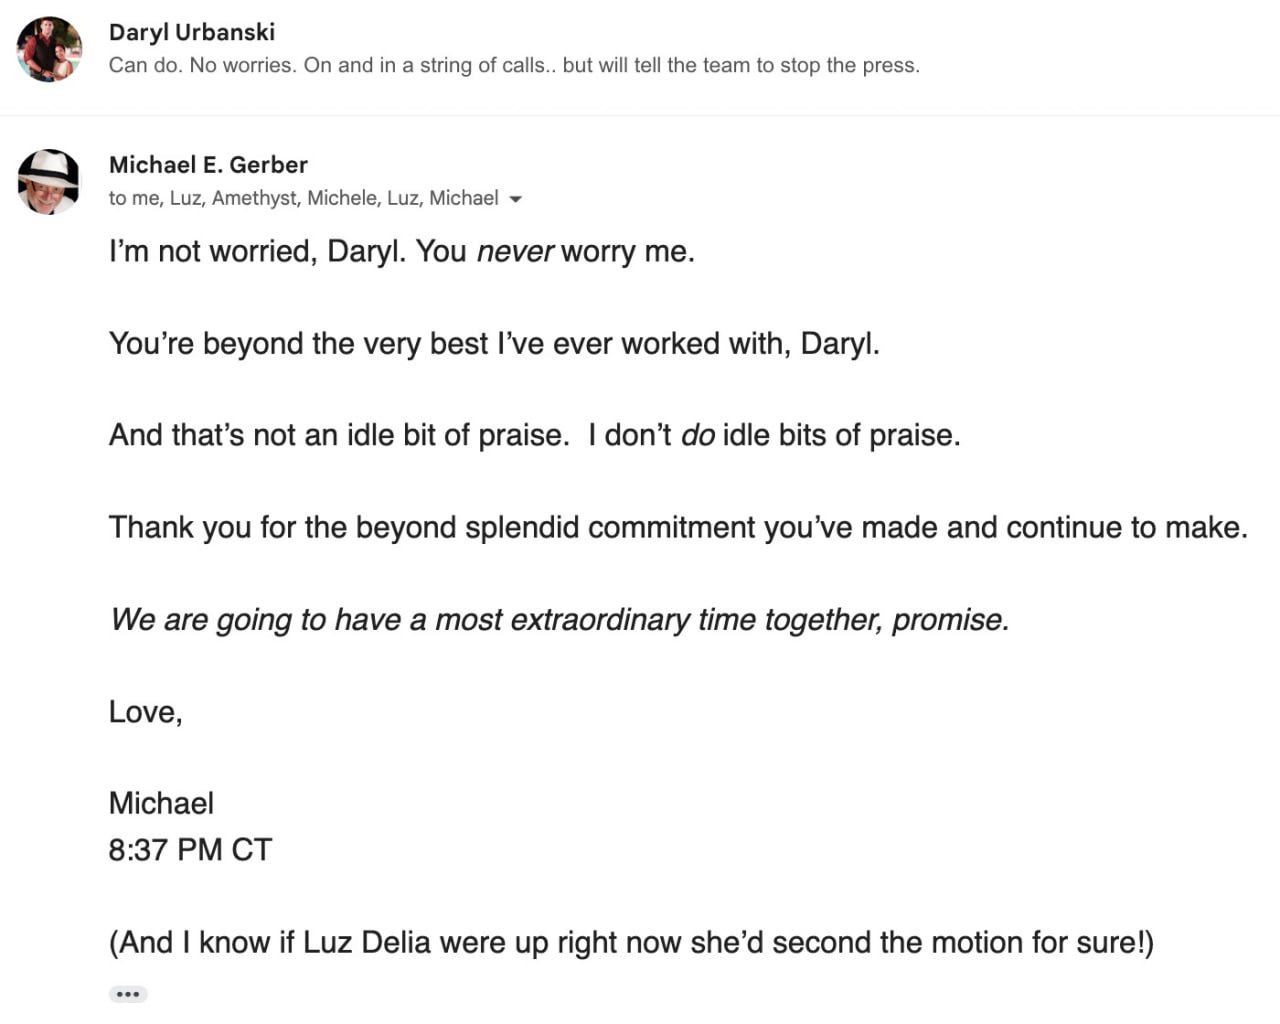The height and width of the screenshot is (1024, 1280).
Task: Click the italic word "do" in the email
Action: coord(697,436)
